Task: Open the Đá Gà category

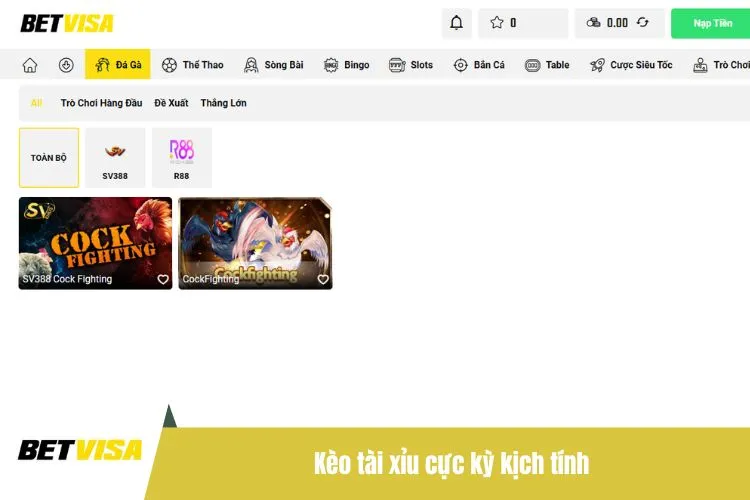Action: coord(118,64)
